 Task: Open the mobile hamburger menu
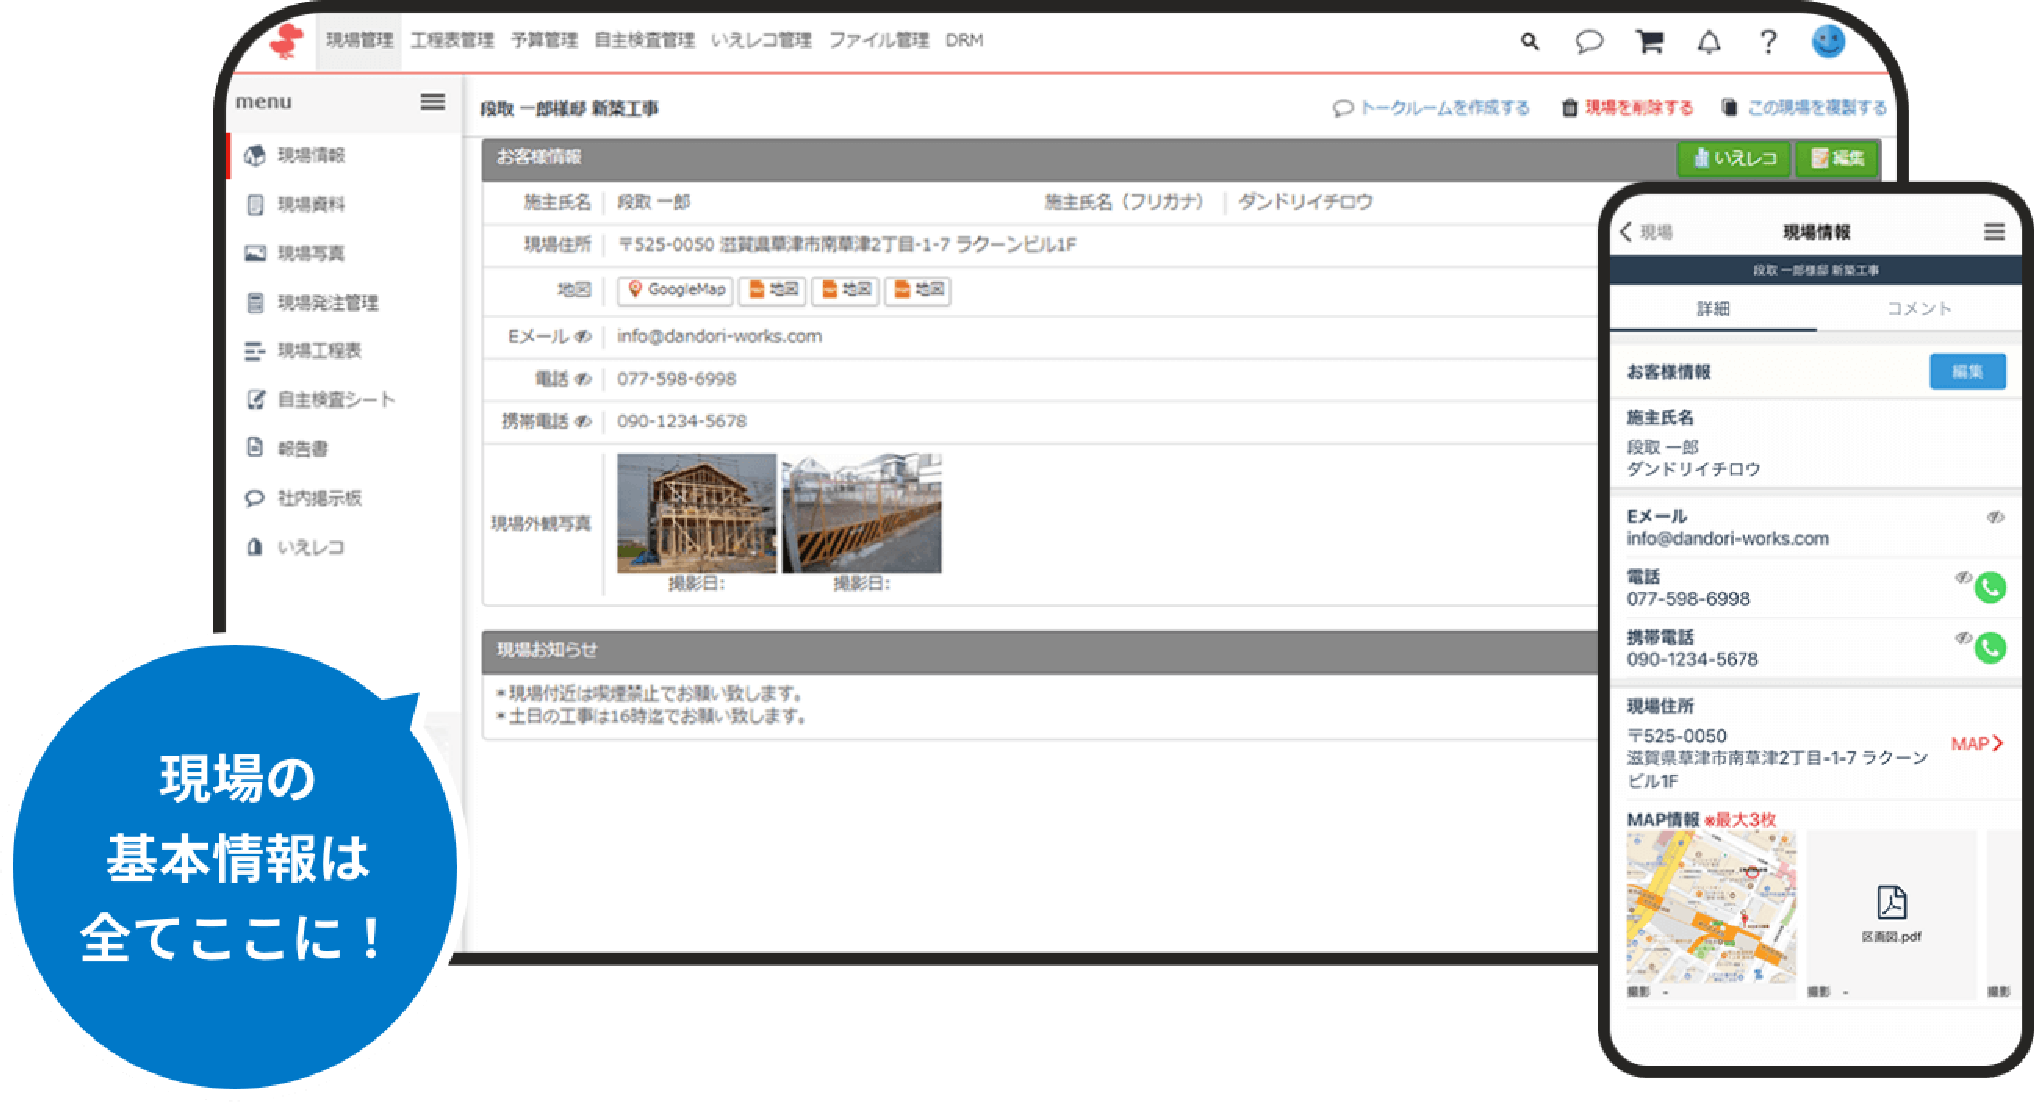(1994, 232)
